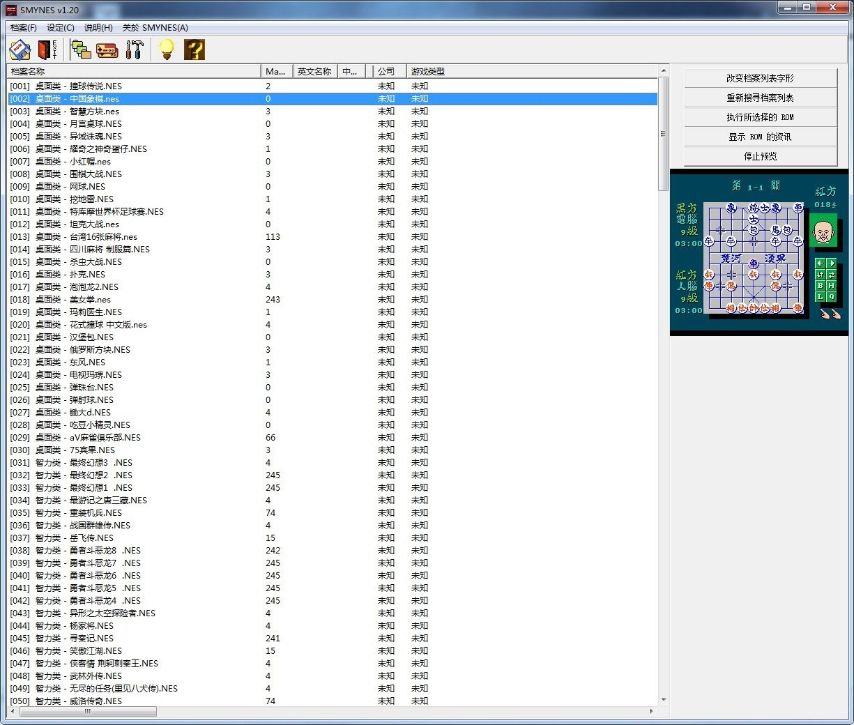Viewport: 854px width, 725px height.
Task: Click the 中... column header
Action: point(351,71)
